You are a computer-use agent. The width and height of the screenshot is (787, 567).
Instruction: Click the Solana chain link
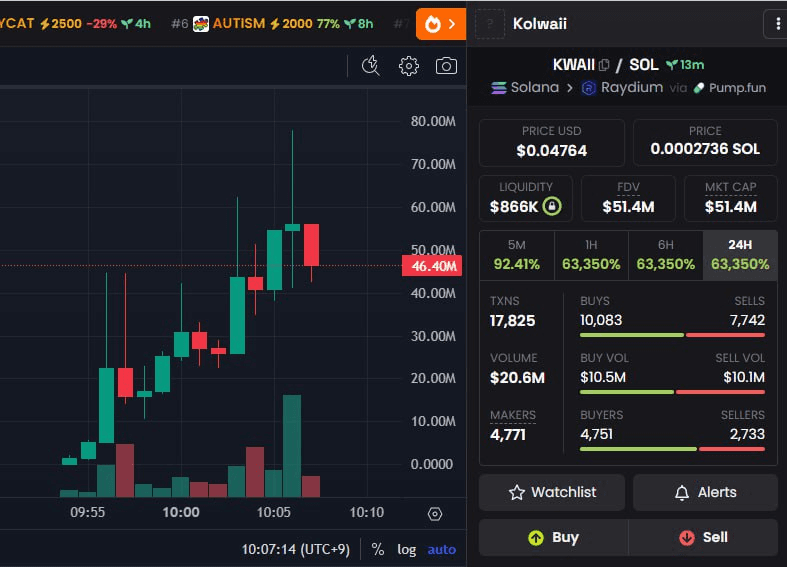point(525,87)
